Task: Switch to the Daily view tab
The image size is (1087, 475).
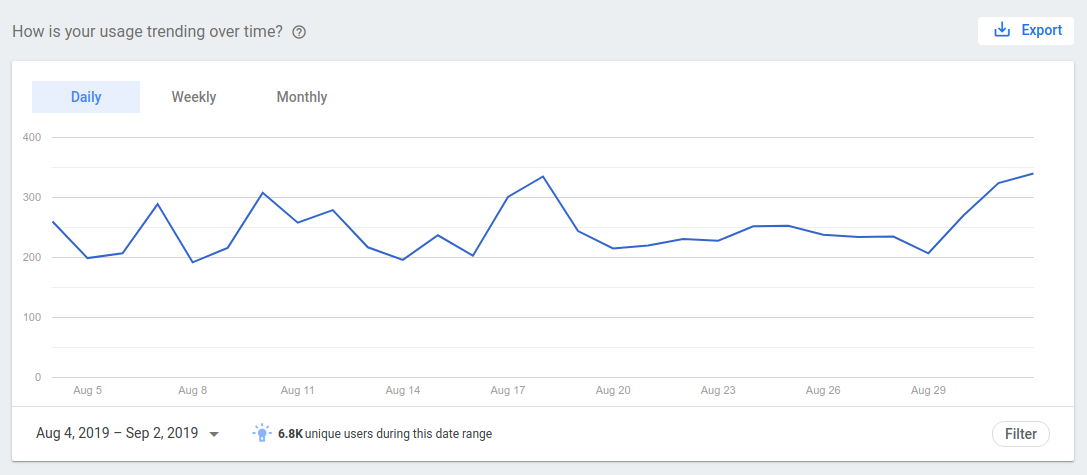Action: pos(86,97)
